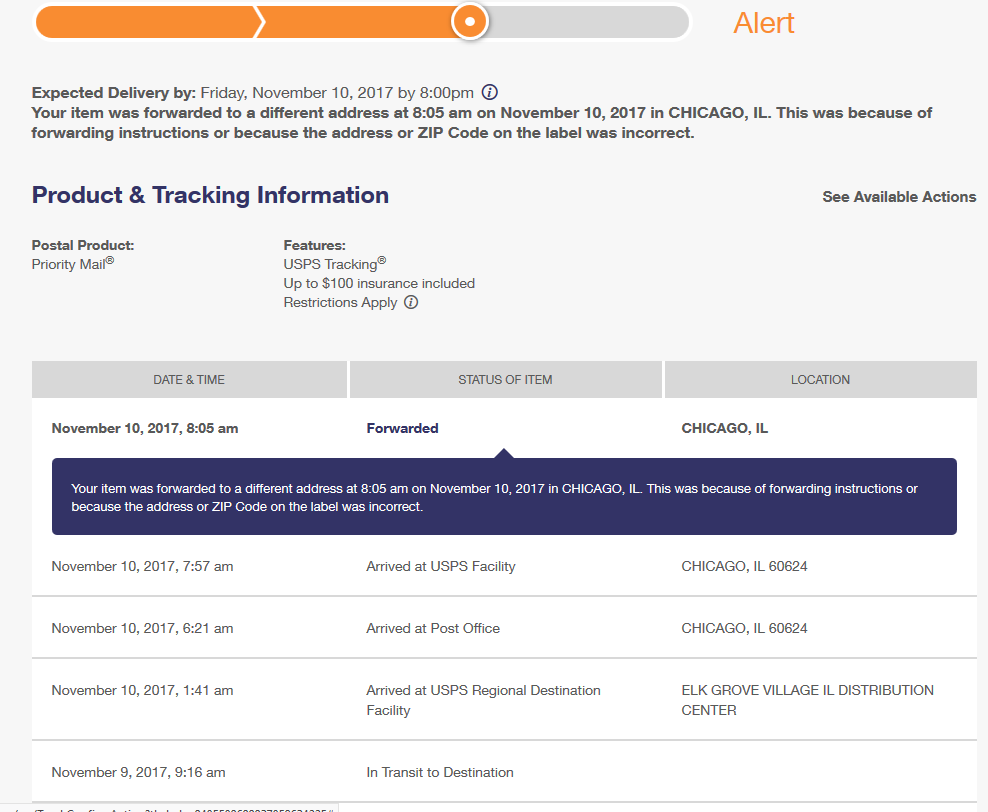Click the ELK GROVE VILLAGE distribution center location

[x=807, y=700]
